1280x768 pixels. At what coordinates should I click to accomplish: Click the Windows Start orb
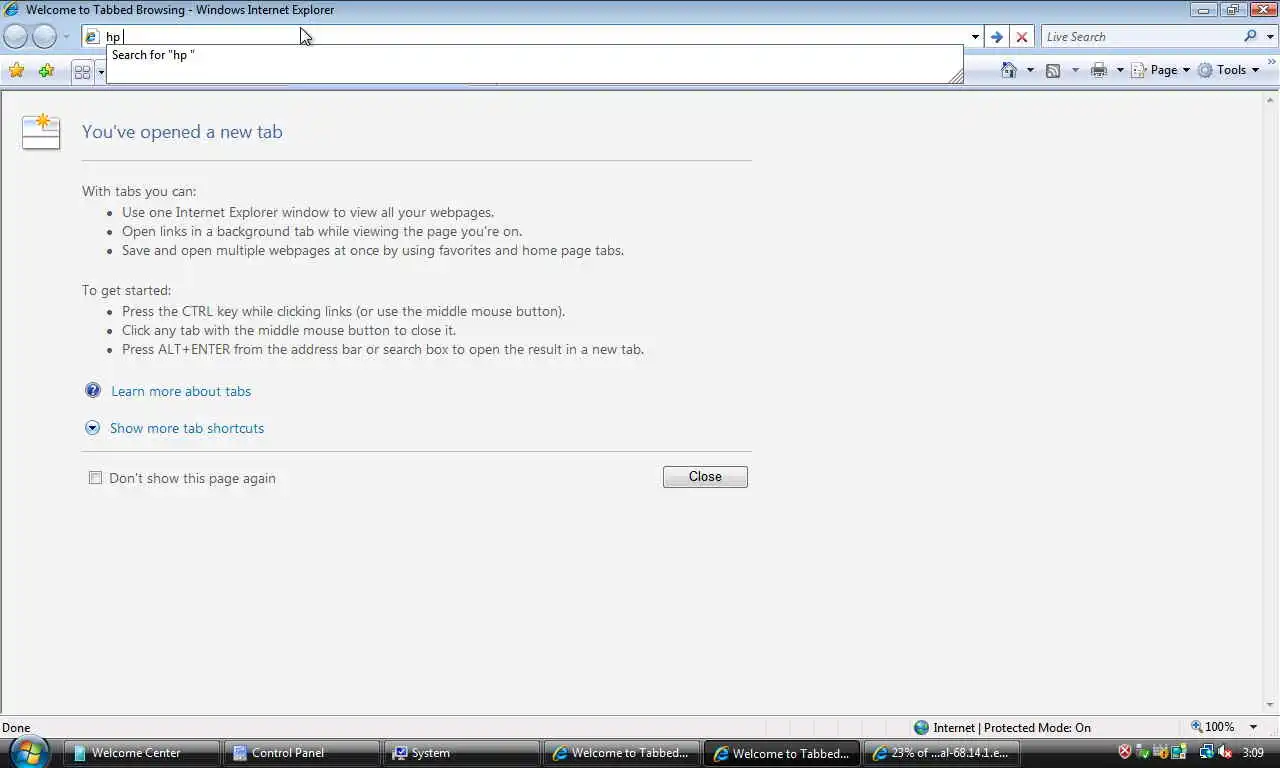click(29, 751)
